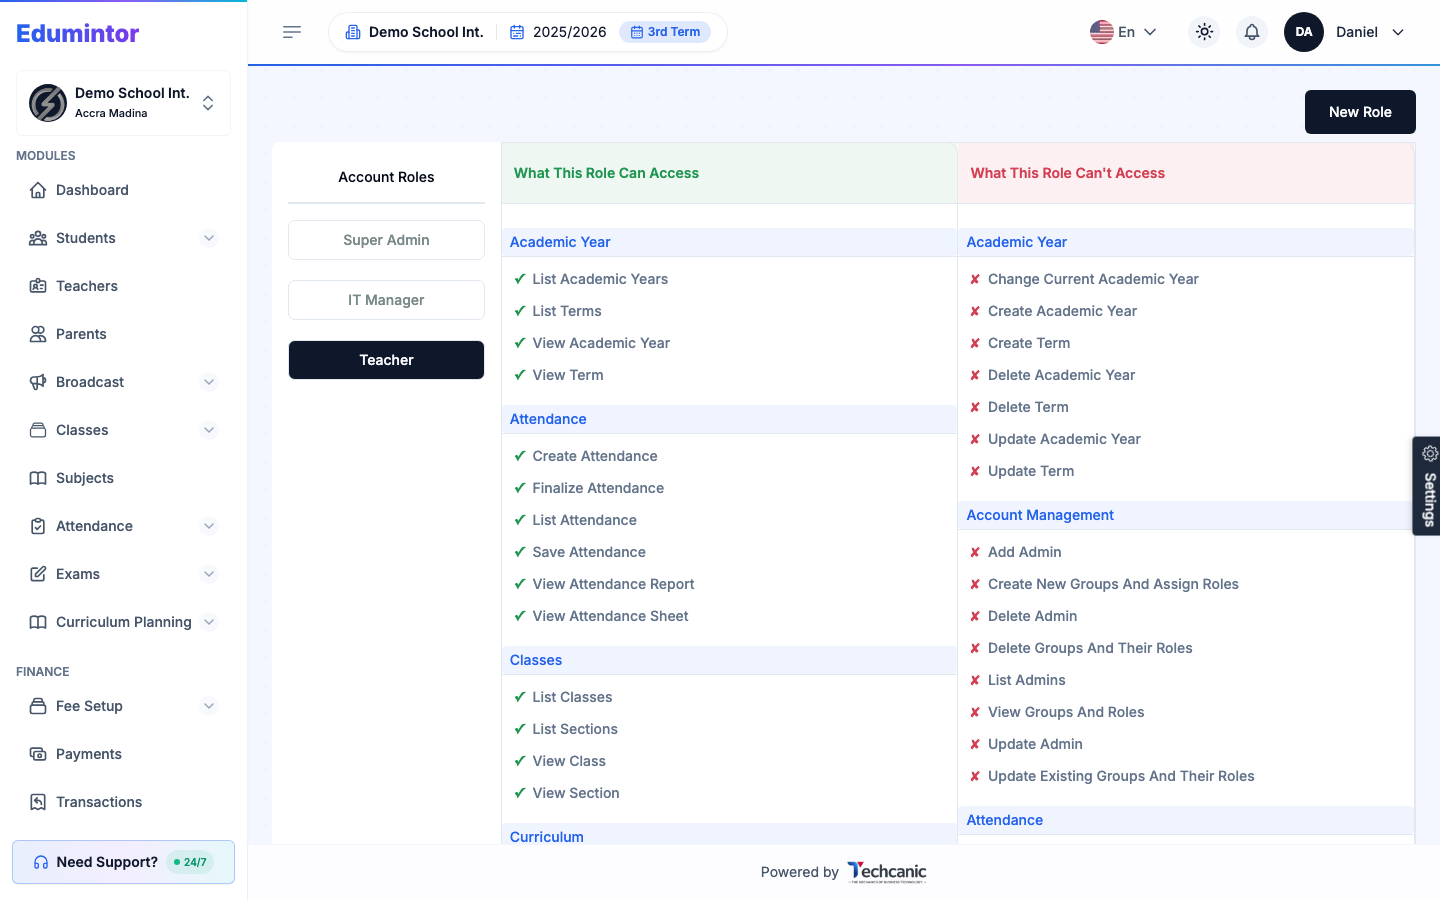Open the side Settings panel tab
Viewport: 1440px width, 900px height.
click(x=1428, y=486)
